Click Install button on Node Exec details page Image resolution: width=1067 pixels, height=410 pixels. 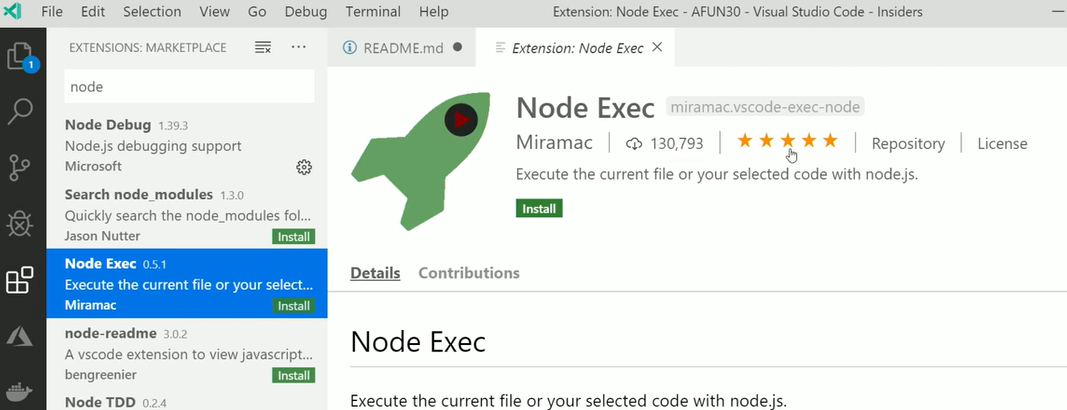tap(539, 208)
